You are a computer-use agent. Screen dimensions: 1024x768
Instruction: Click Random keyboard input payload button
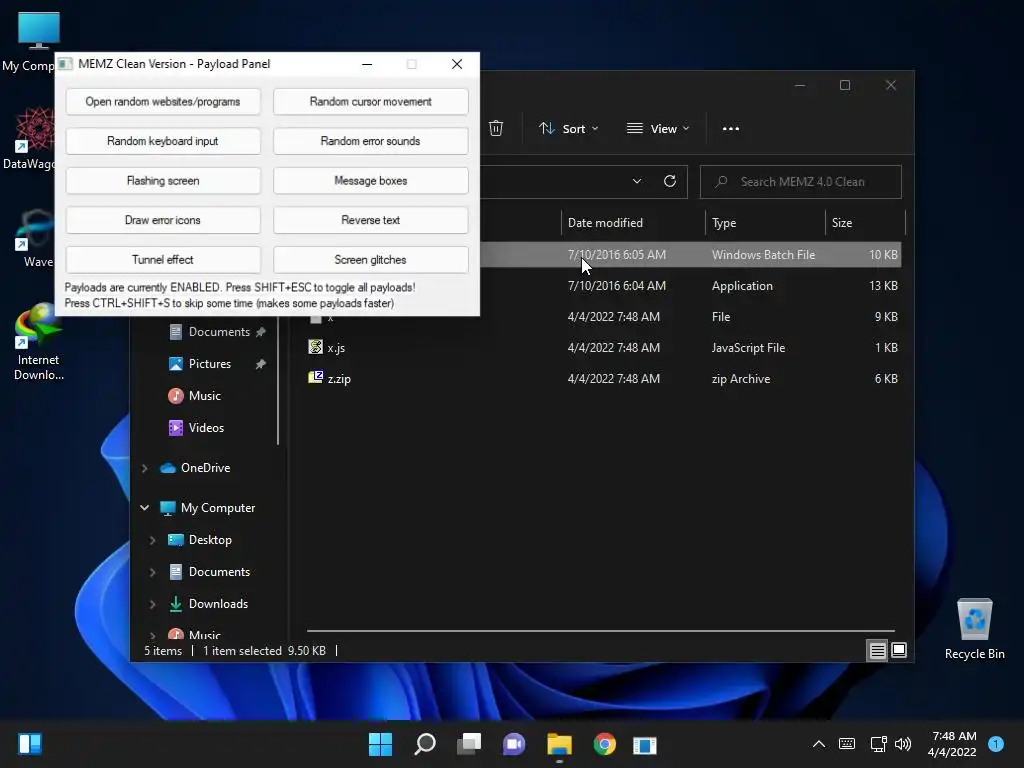[x=163, y=141]
